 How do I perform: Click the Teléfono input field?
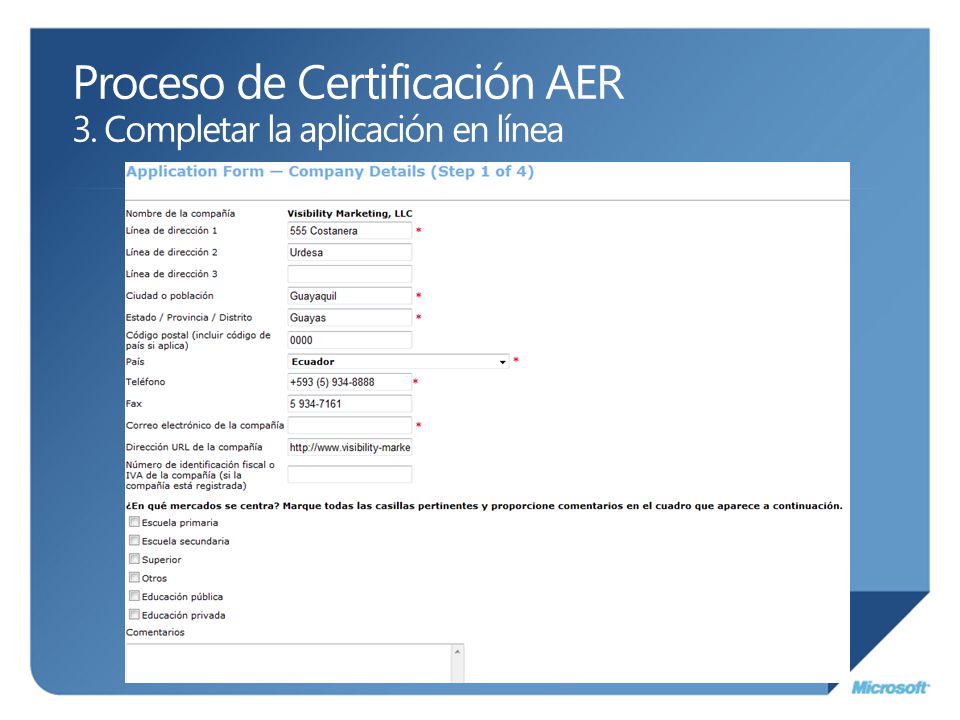point(350,382)
